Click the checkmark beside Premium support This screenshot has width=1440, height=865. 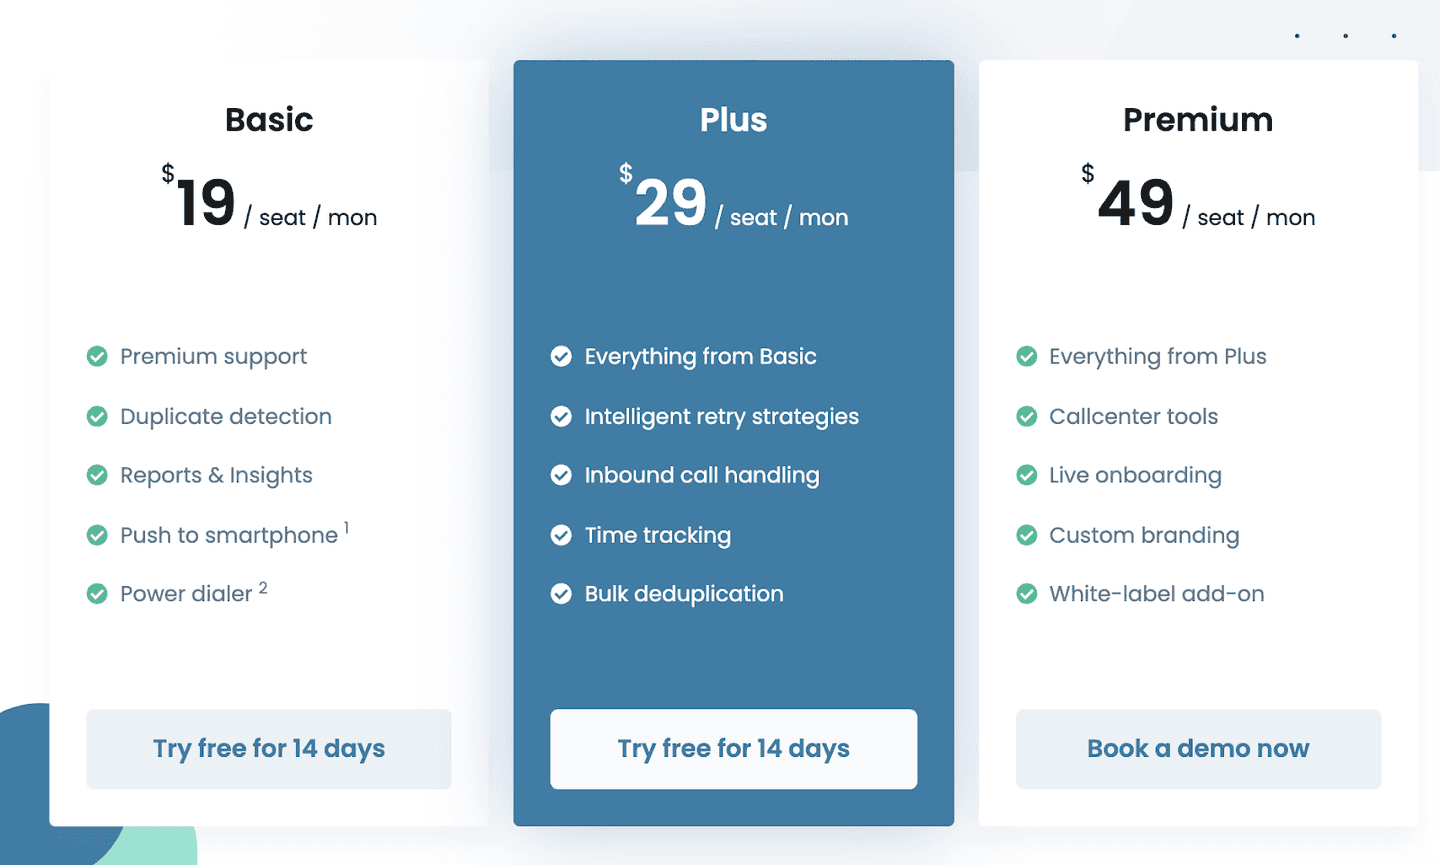[x=97, y=356]
